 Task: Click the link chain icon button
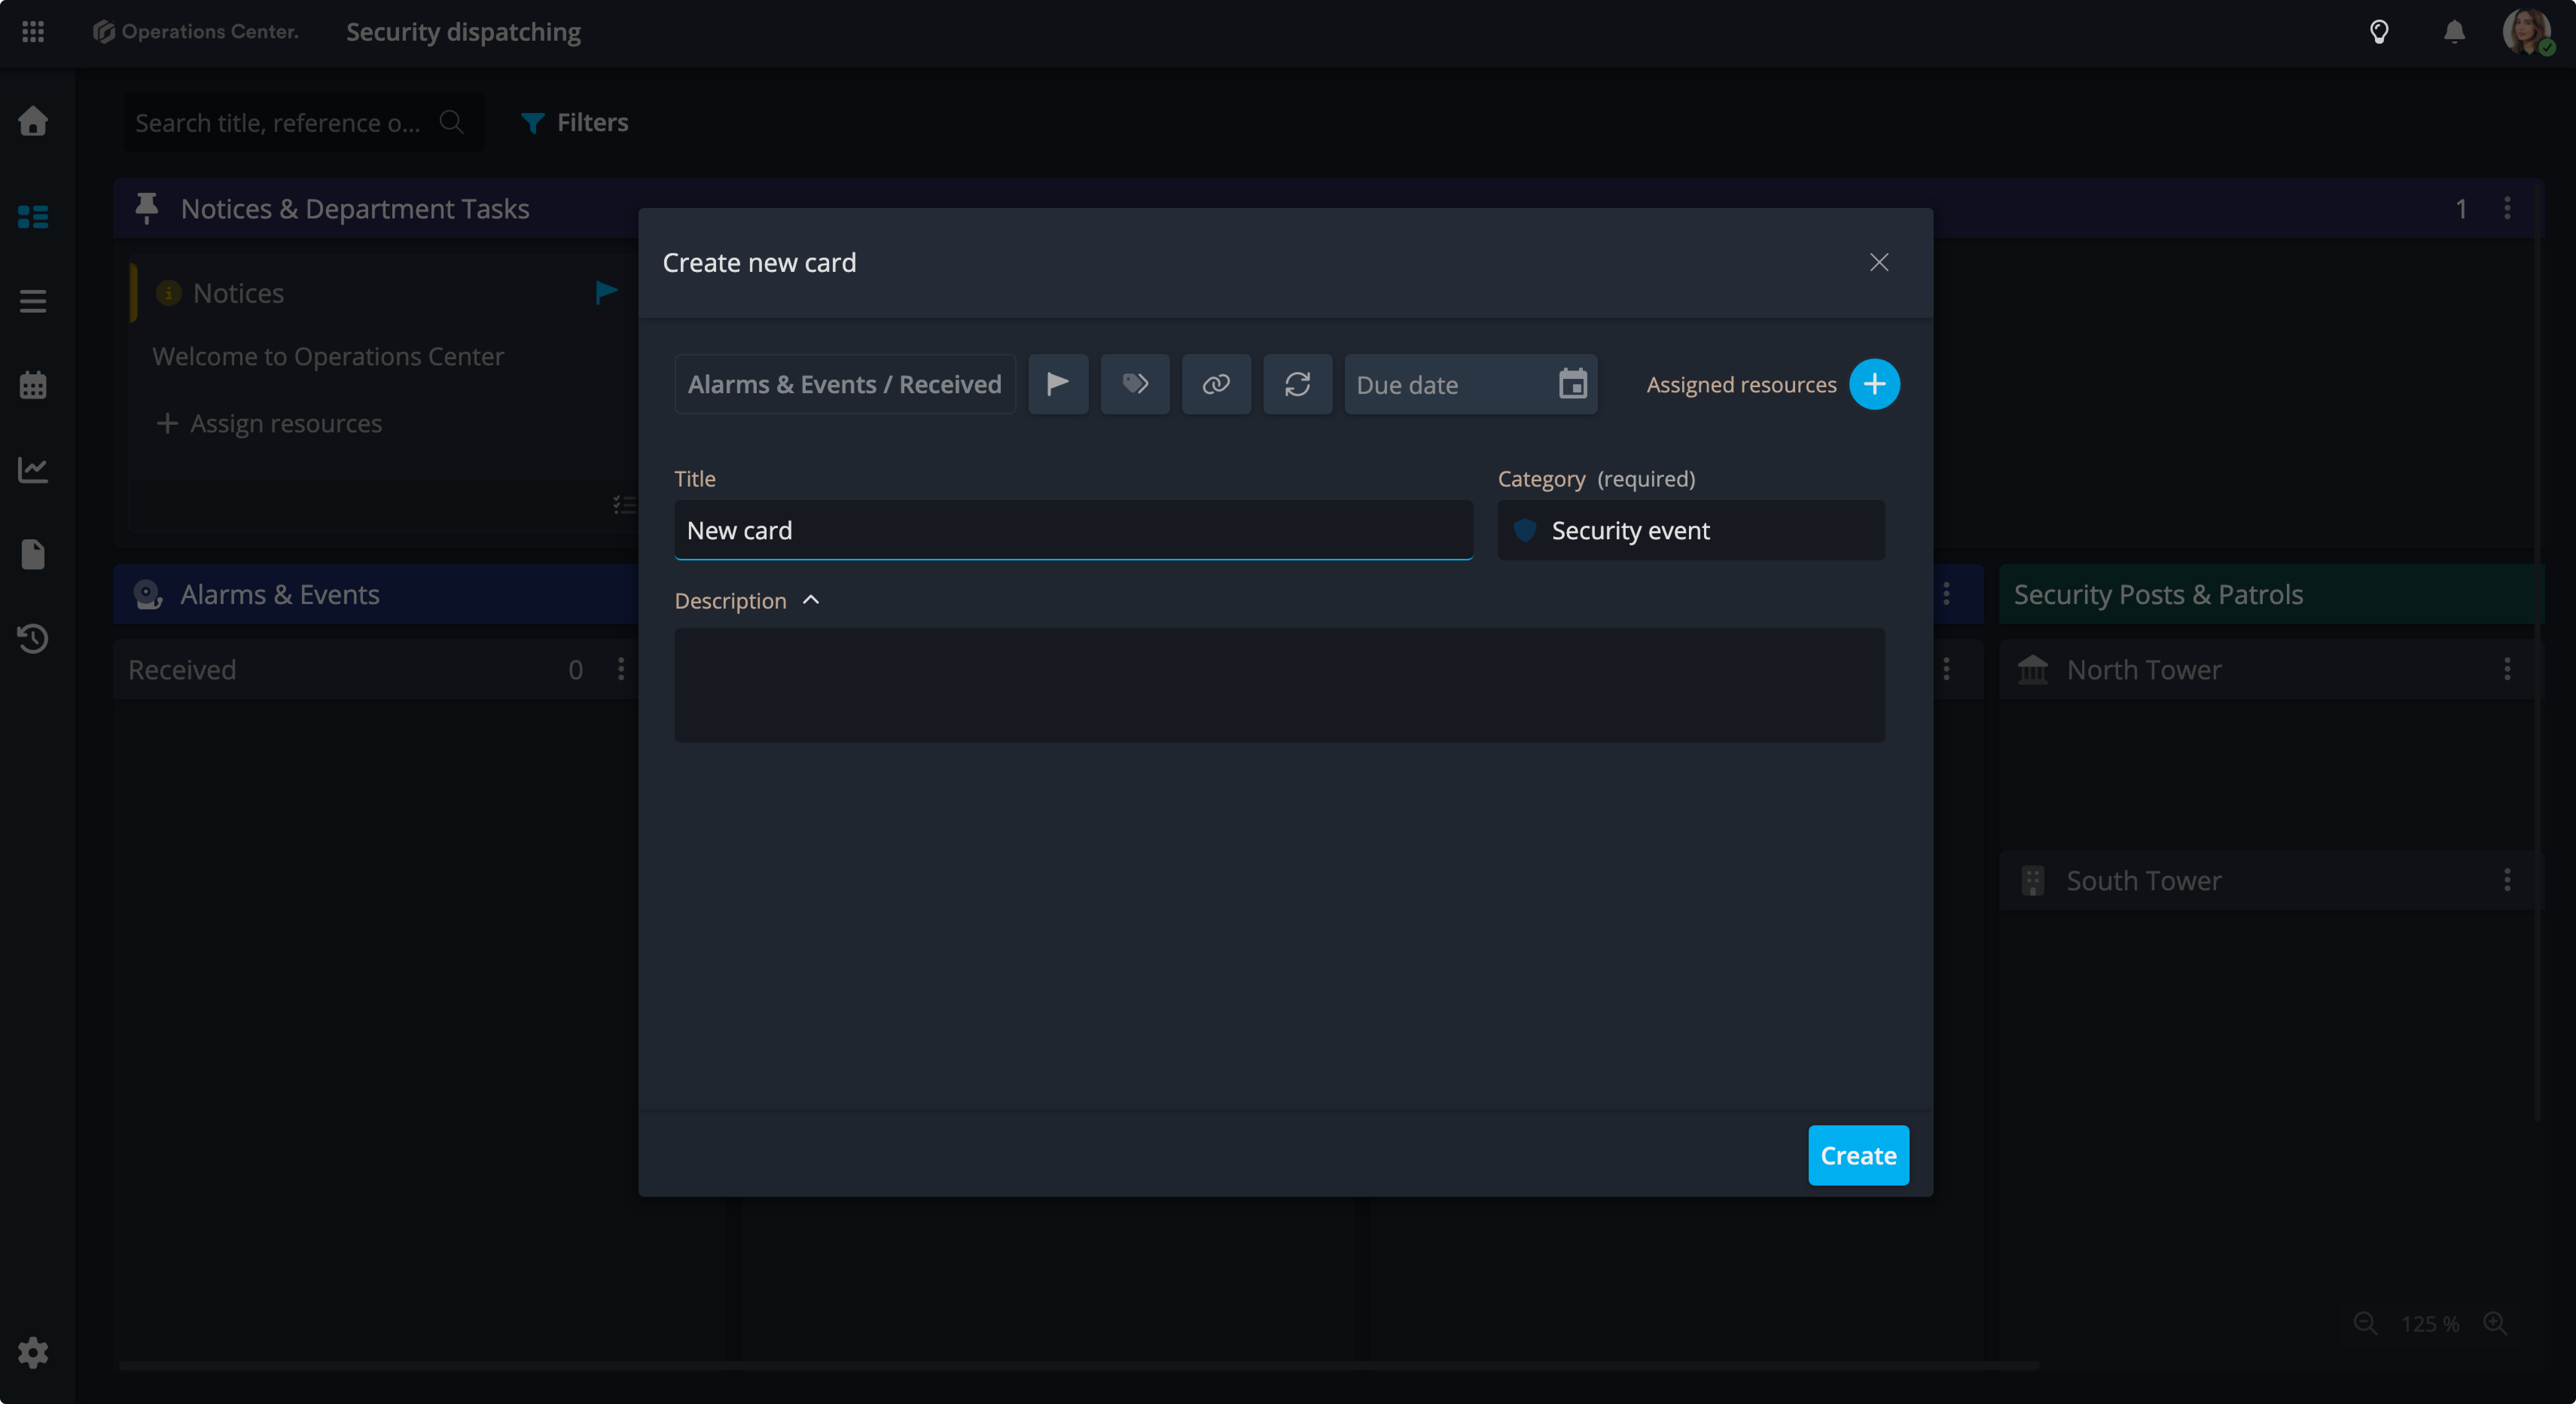(1216, 384)
